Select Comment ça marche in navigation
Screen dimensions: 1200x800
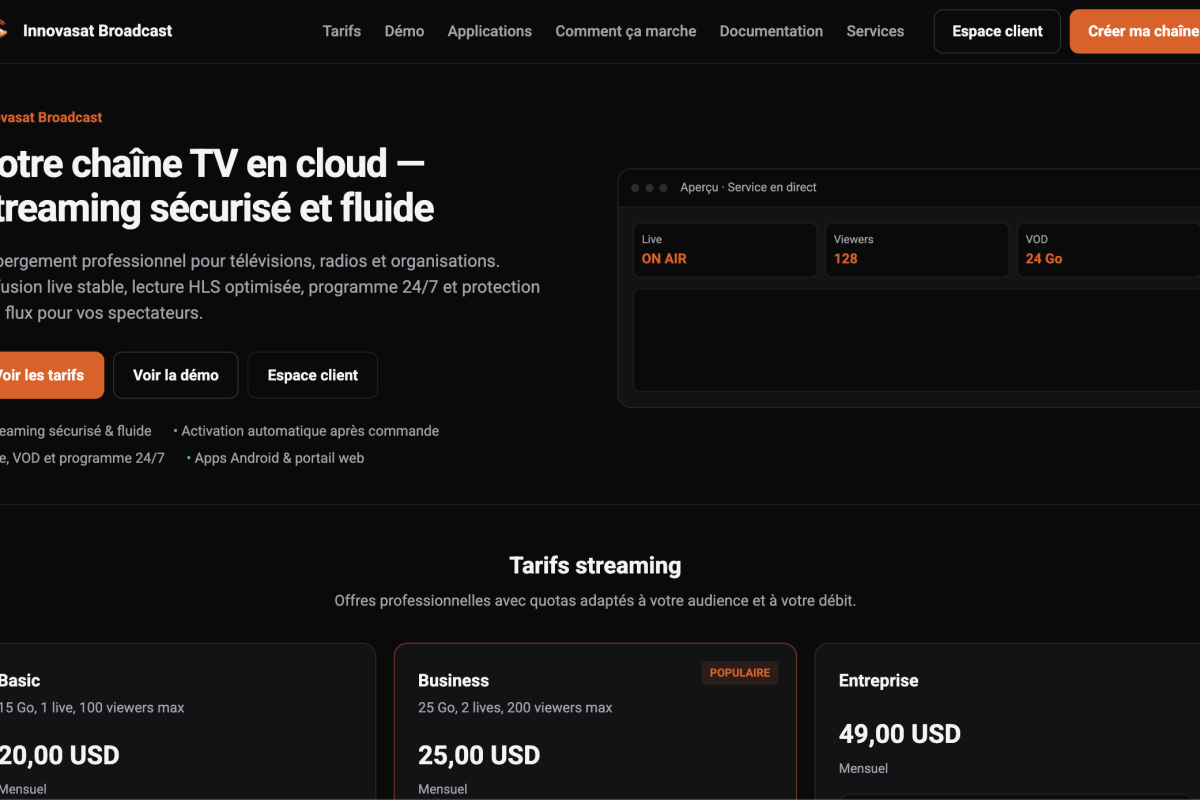click(626, 31)
